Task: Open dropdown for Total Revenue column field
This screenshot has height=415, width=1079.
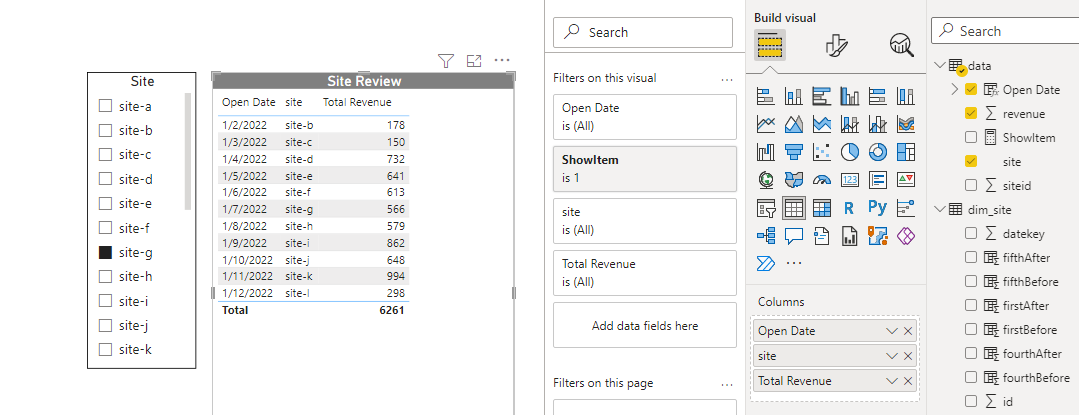Action: (891, 381)
